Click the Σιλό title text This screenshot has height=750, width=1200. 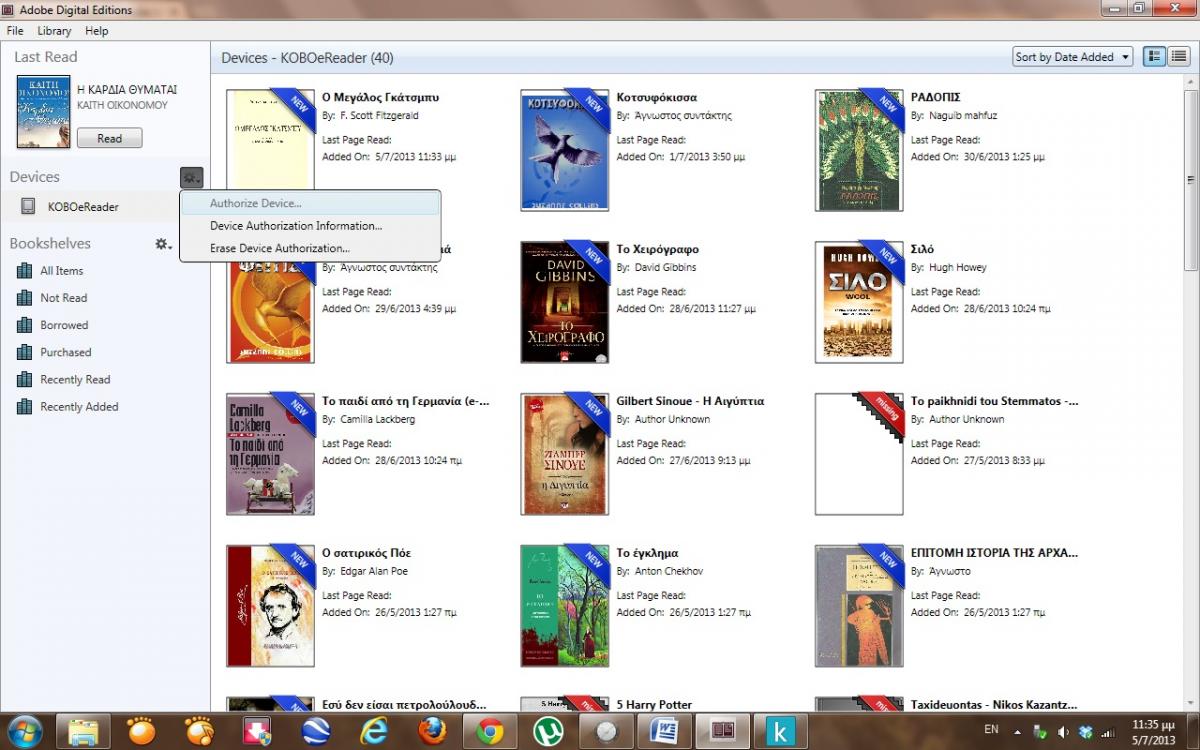923,249
